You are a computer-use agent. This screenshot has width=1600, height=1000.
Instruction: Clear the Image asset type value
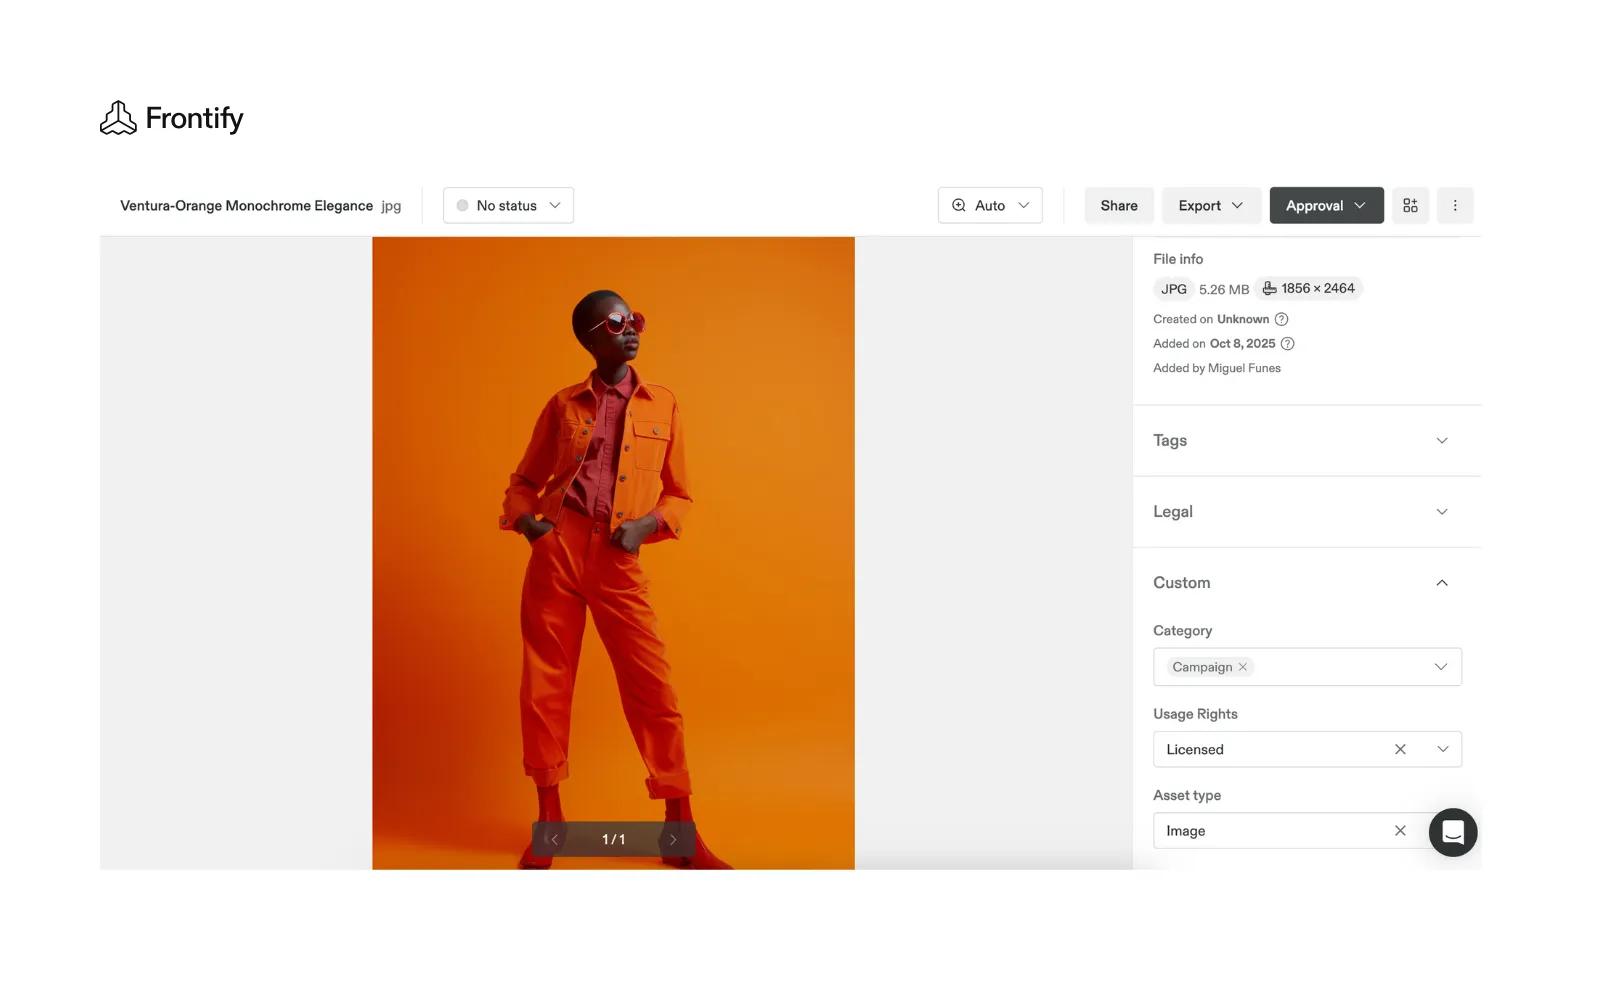pyautogui.click(x=1400, y=831)
